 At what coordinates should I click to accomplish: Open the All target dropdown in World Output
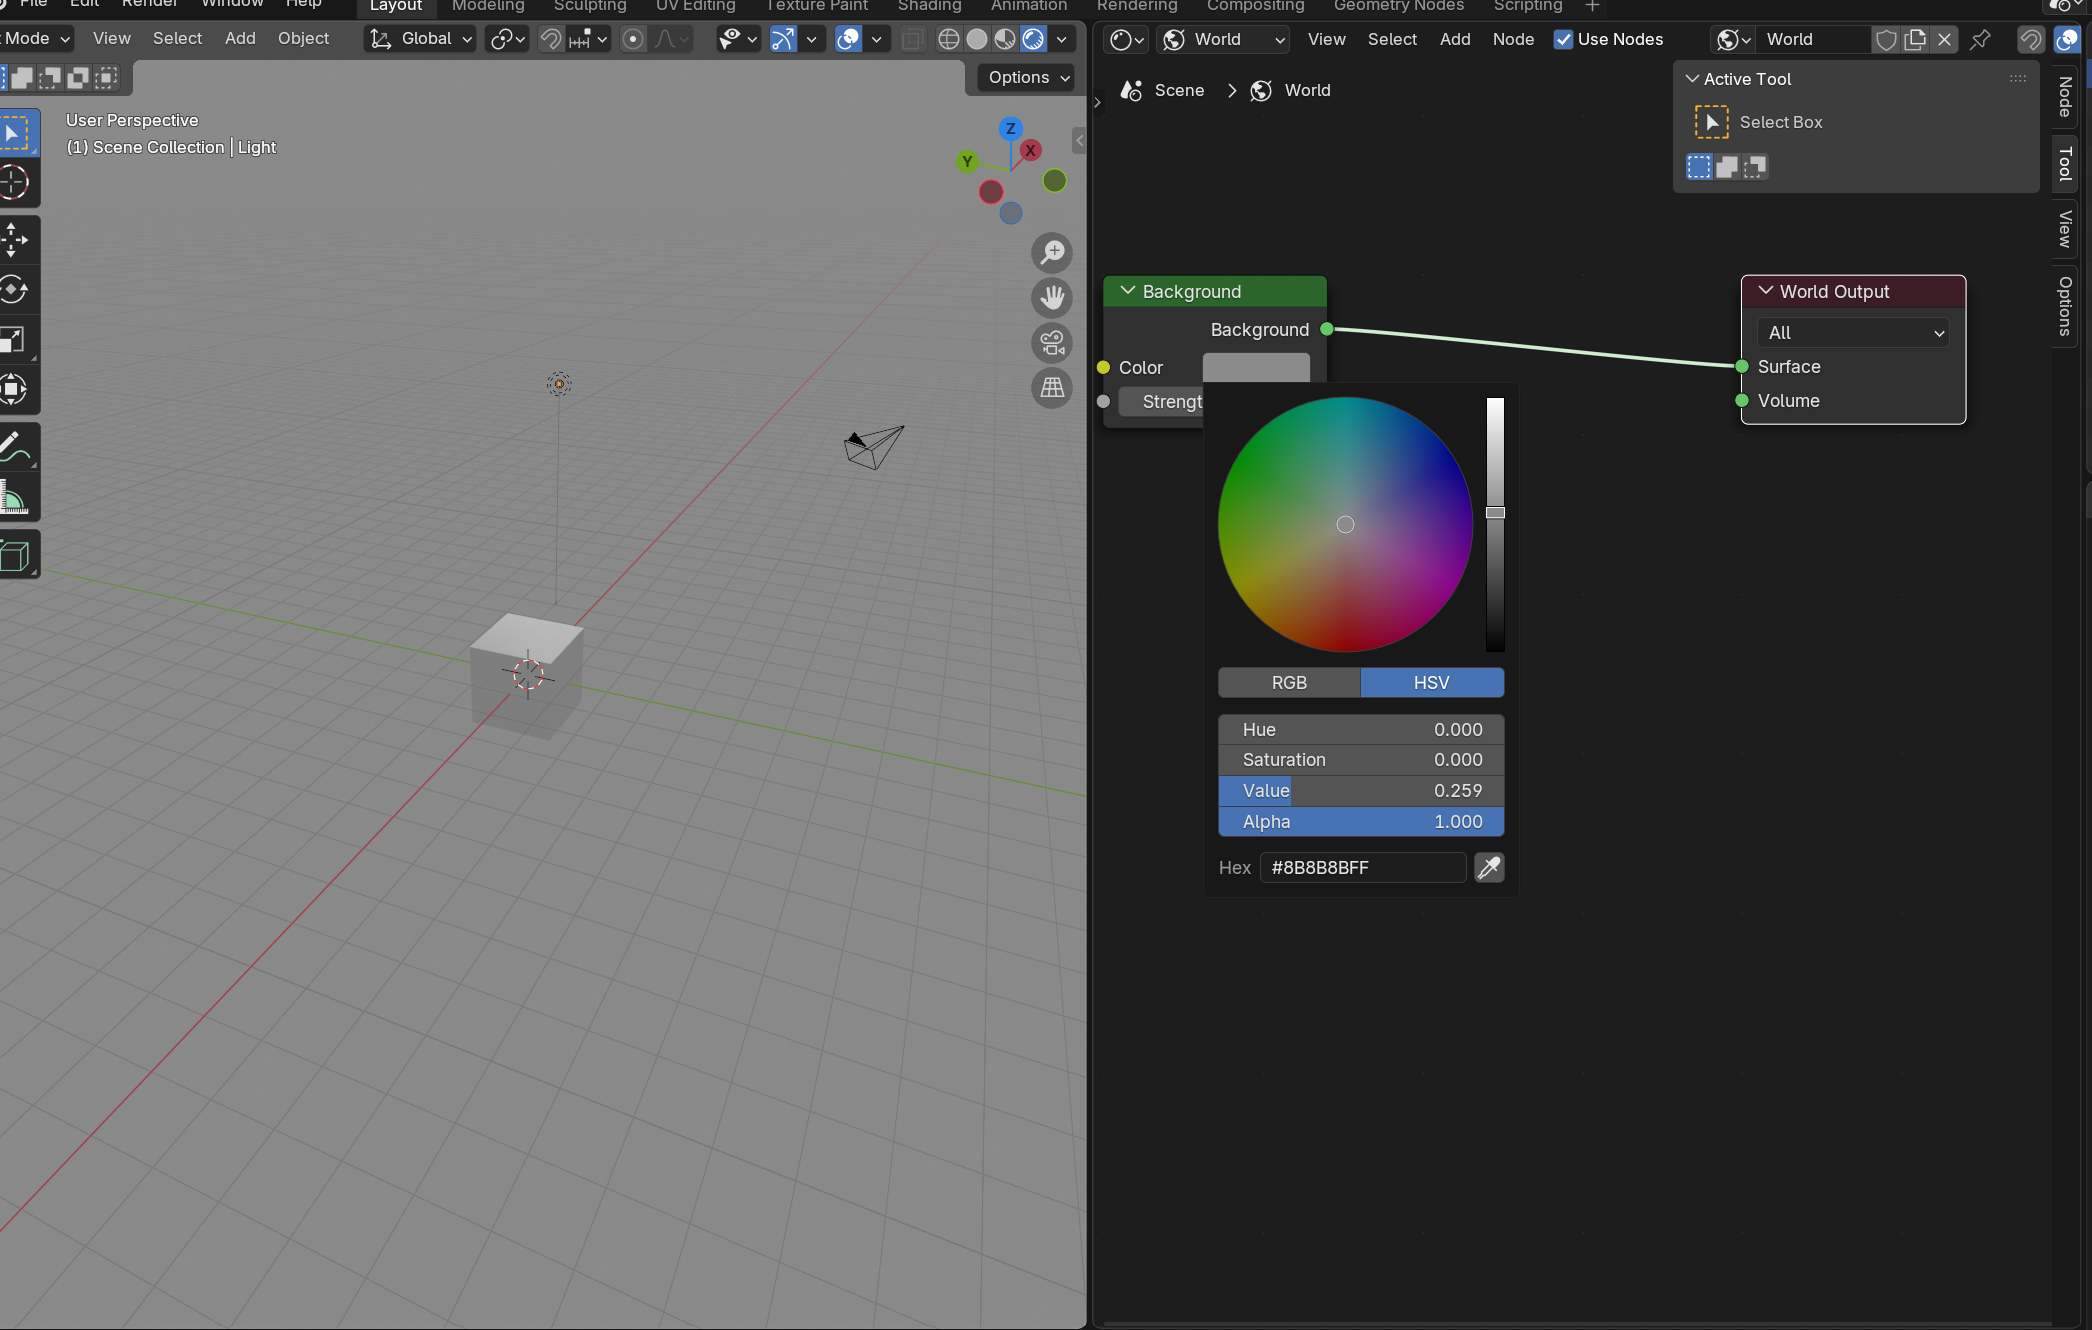tap(1855, 332)
